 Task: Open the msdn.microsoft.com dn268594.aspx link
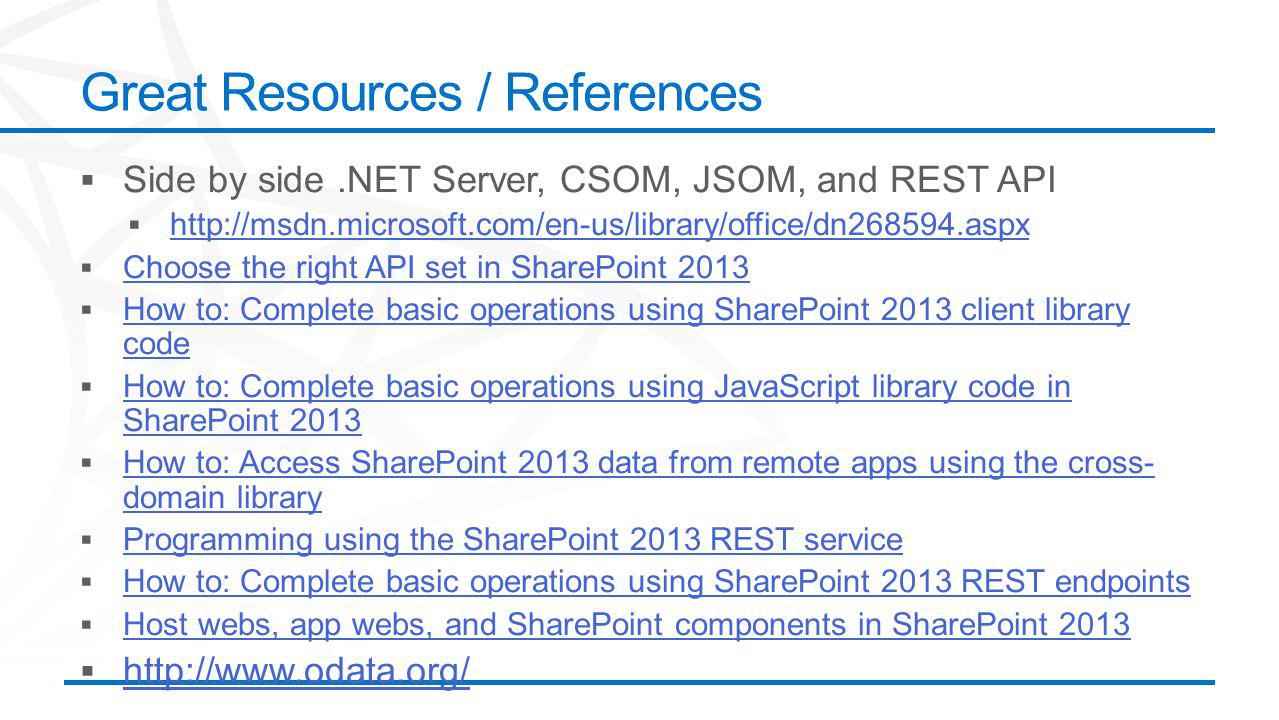click(599, 227)
